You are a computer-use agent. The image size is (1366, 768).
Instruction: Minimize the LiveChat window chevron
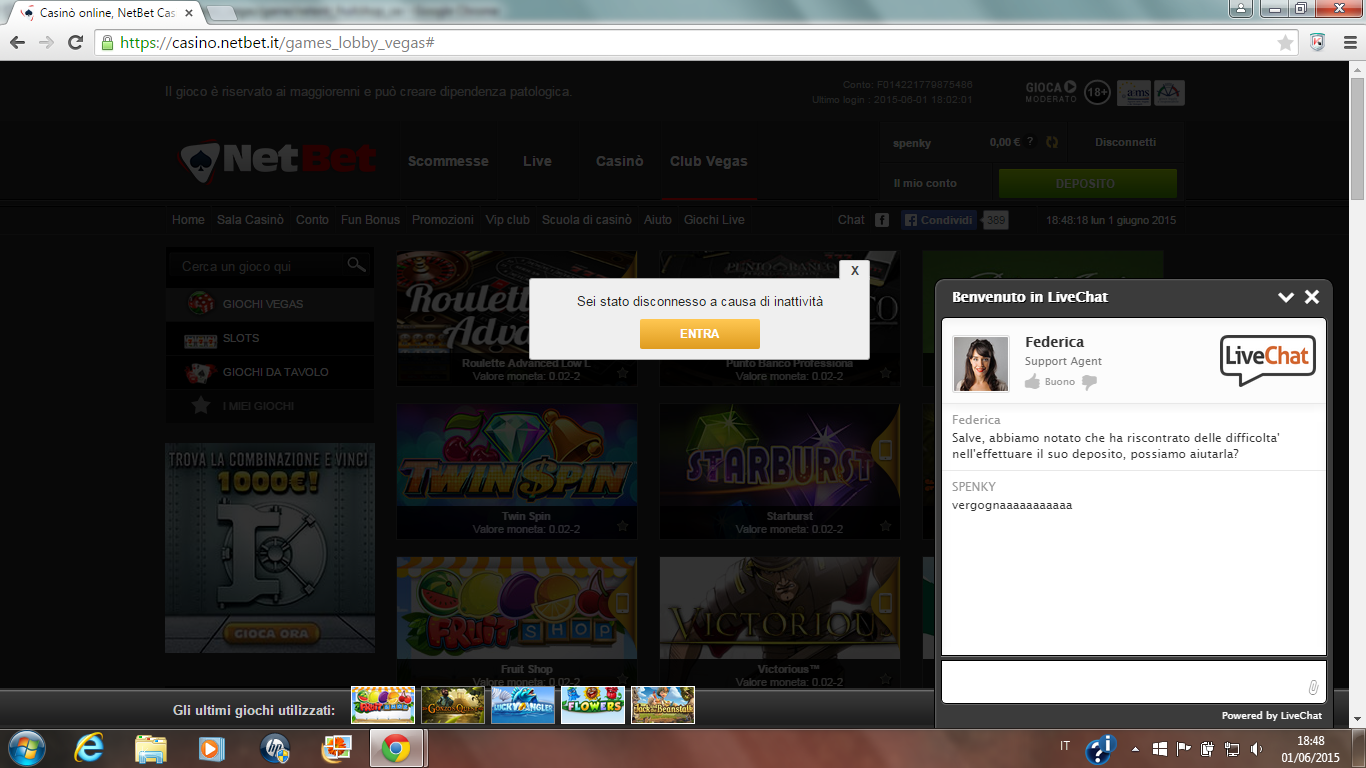[1286, 297]
